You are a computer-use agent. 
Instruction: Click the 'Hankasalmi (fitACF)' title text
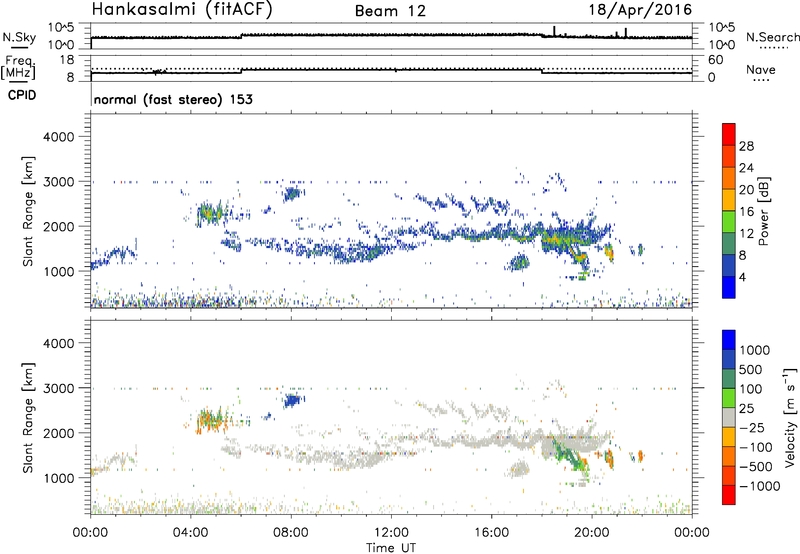click(182, 10)
